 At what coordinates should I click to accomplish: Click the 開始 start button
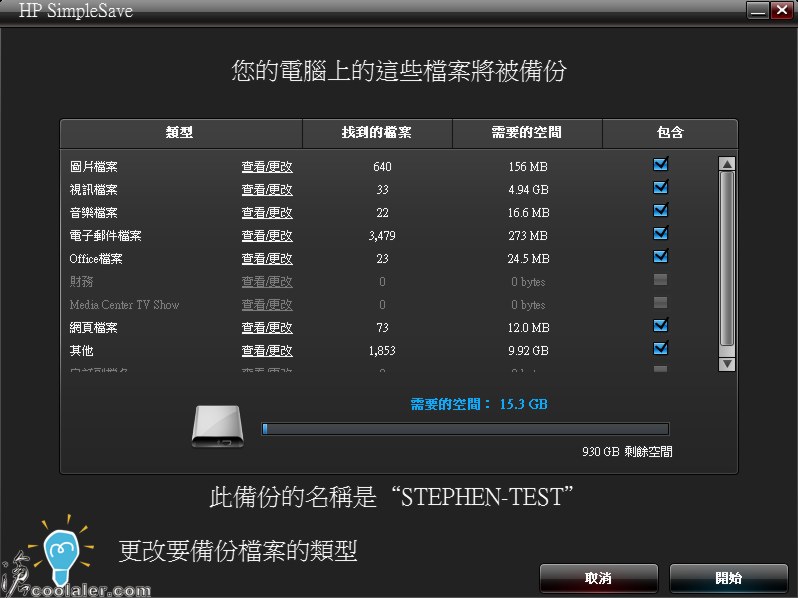coord(728,578)
